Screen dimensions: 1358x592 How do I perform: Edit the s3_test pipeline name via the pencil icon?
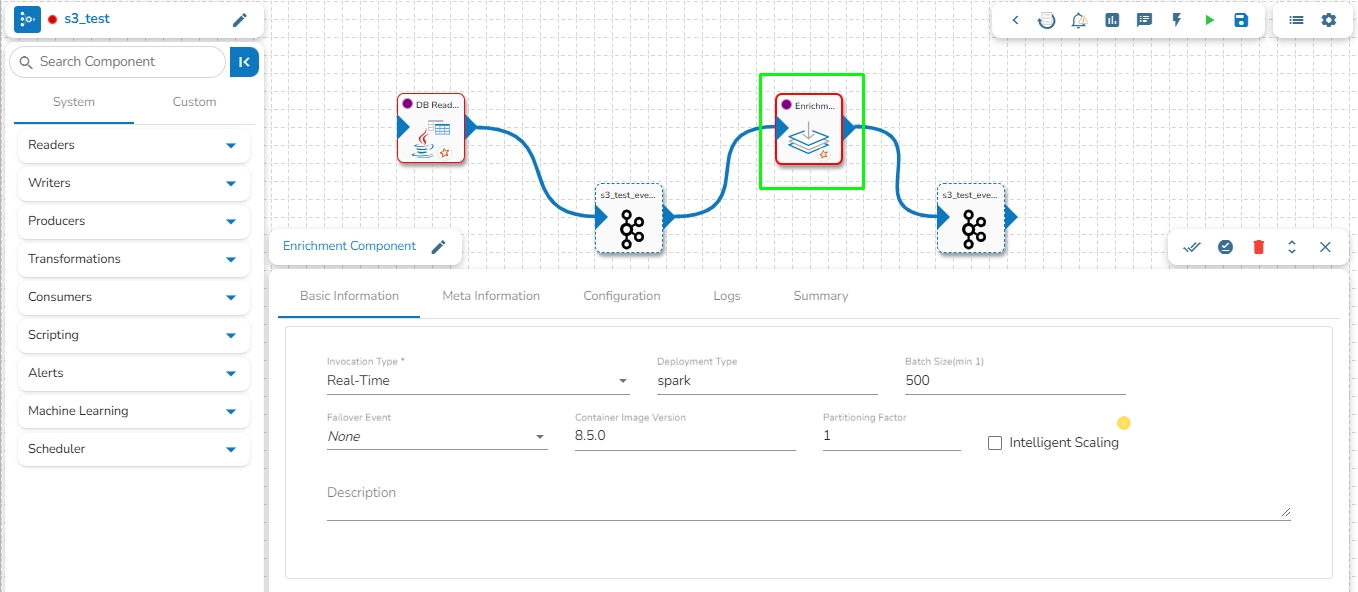[x=239, y=20]
